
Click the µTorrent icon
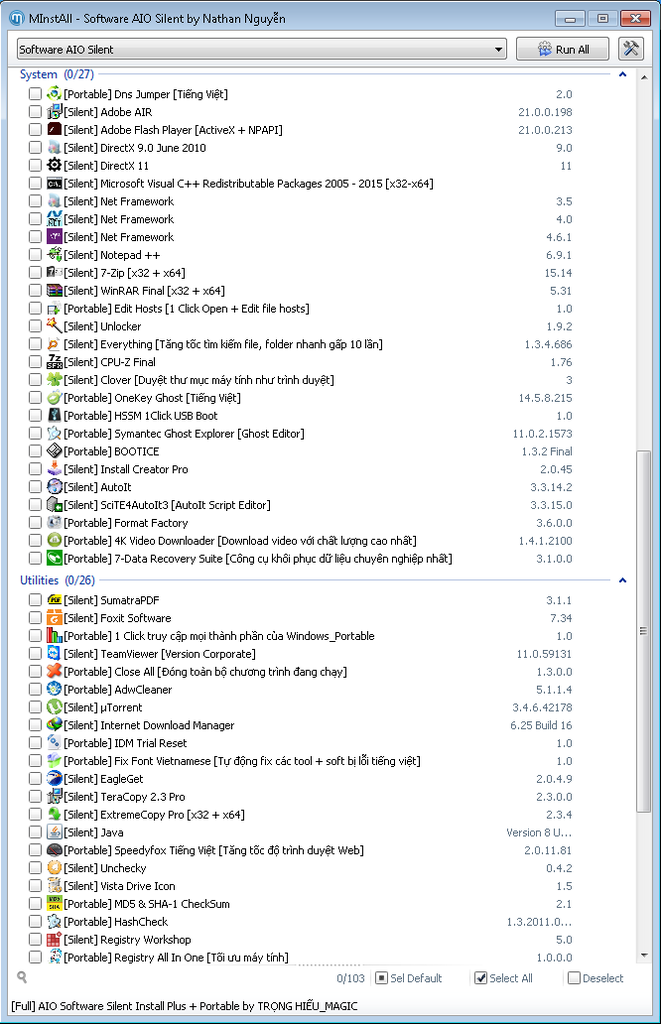click(54, 707)
